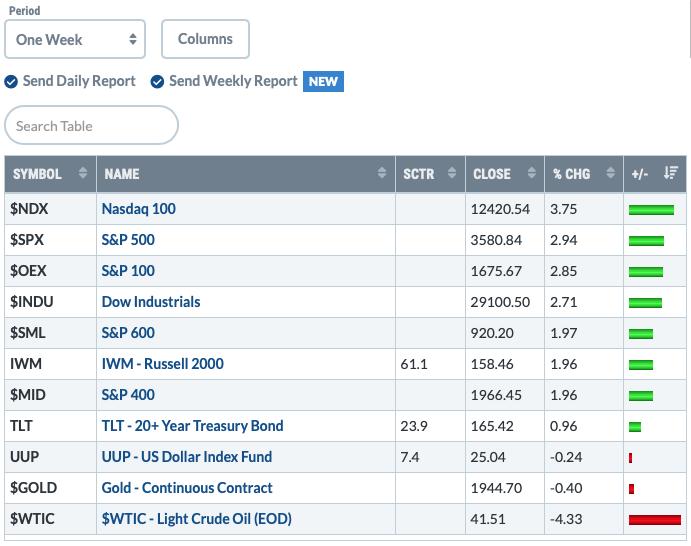
Task: Toggle the Send Daily Report checkbox
Action: [11, 82]
